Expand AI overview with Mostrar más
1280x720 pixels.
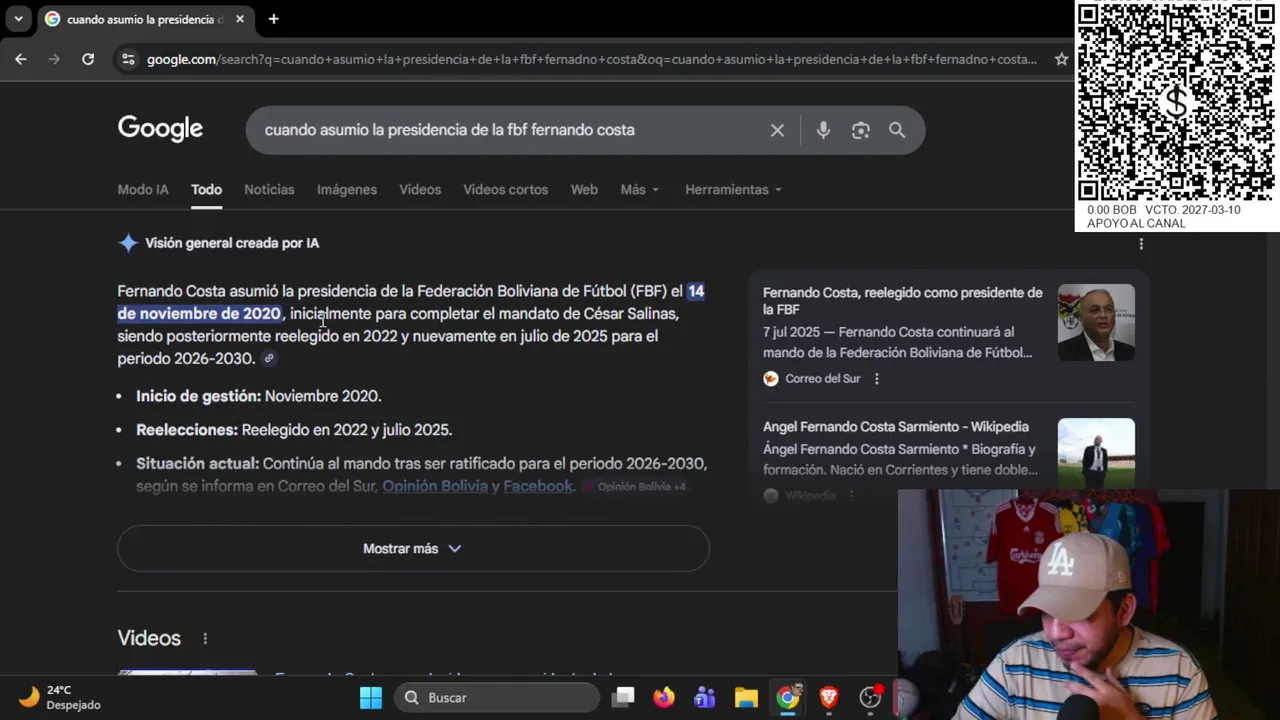click(413, 548)
